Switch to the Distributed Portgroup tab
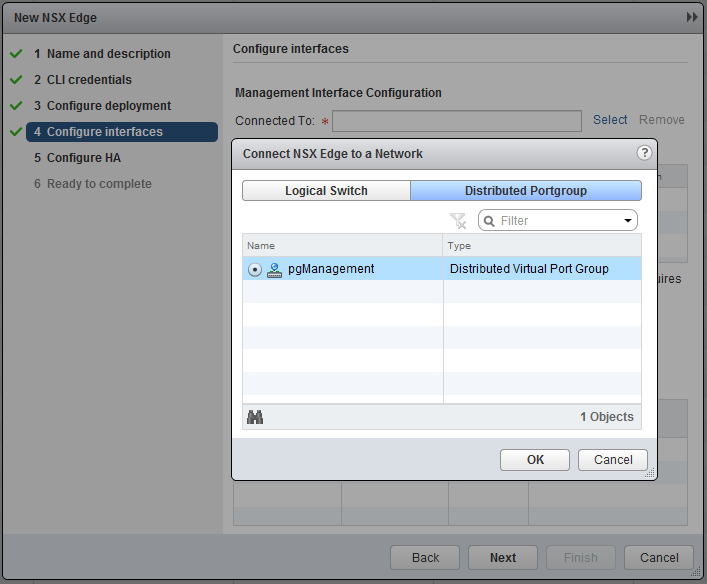The image size is (707, 584). (x=526, y=191)
